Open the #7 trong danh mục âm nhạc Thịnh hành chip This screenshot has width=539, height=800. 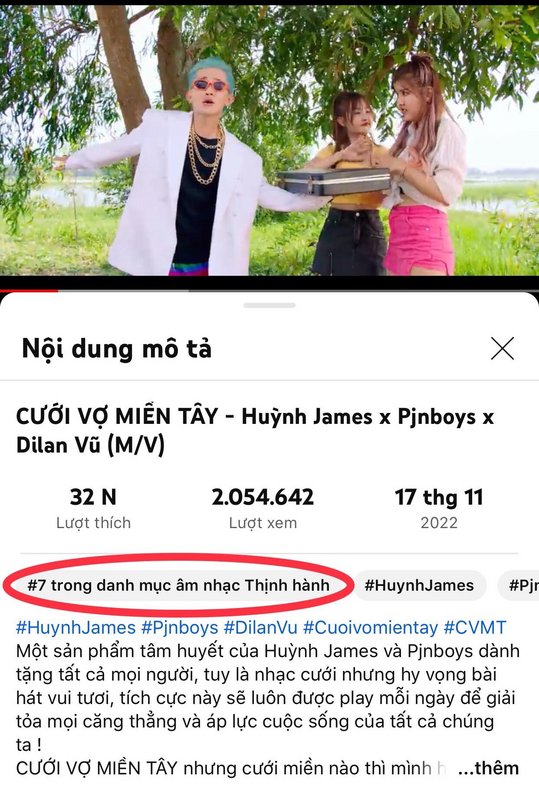(178, 585)
